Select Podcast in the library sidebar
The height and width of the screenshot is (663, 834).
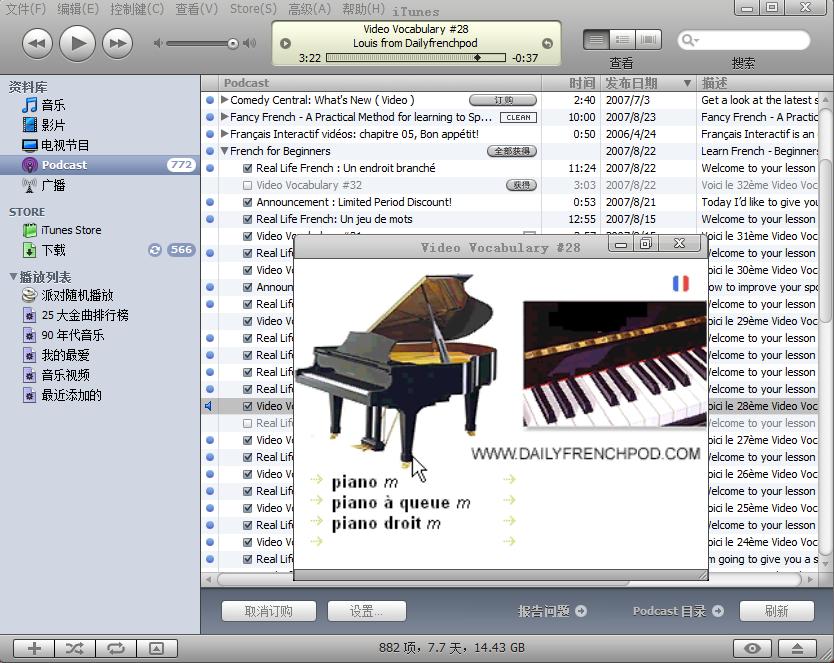tap(100, 165)
